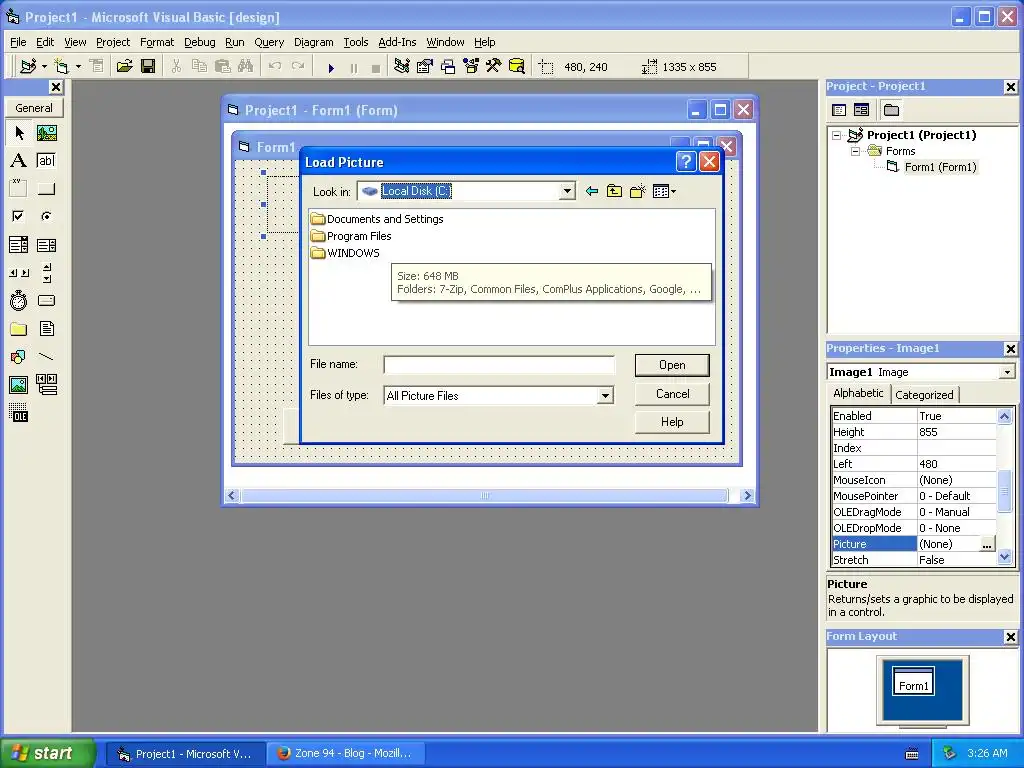This screenshot has width=1024, height=768.
Task: Select the CommandButton control tool
Action: click(x=46, y=189)
